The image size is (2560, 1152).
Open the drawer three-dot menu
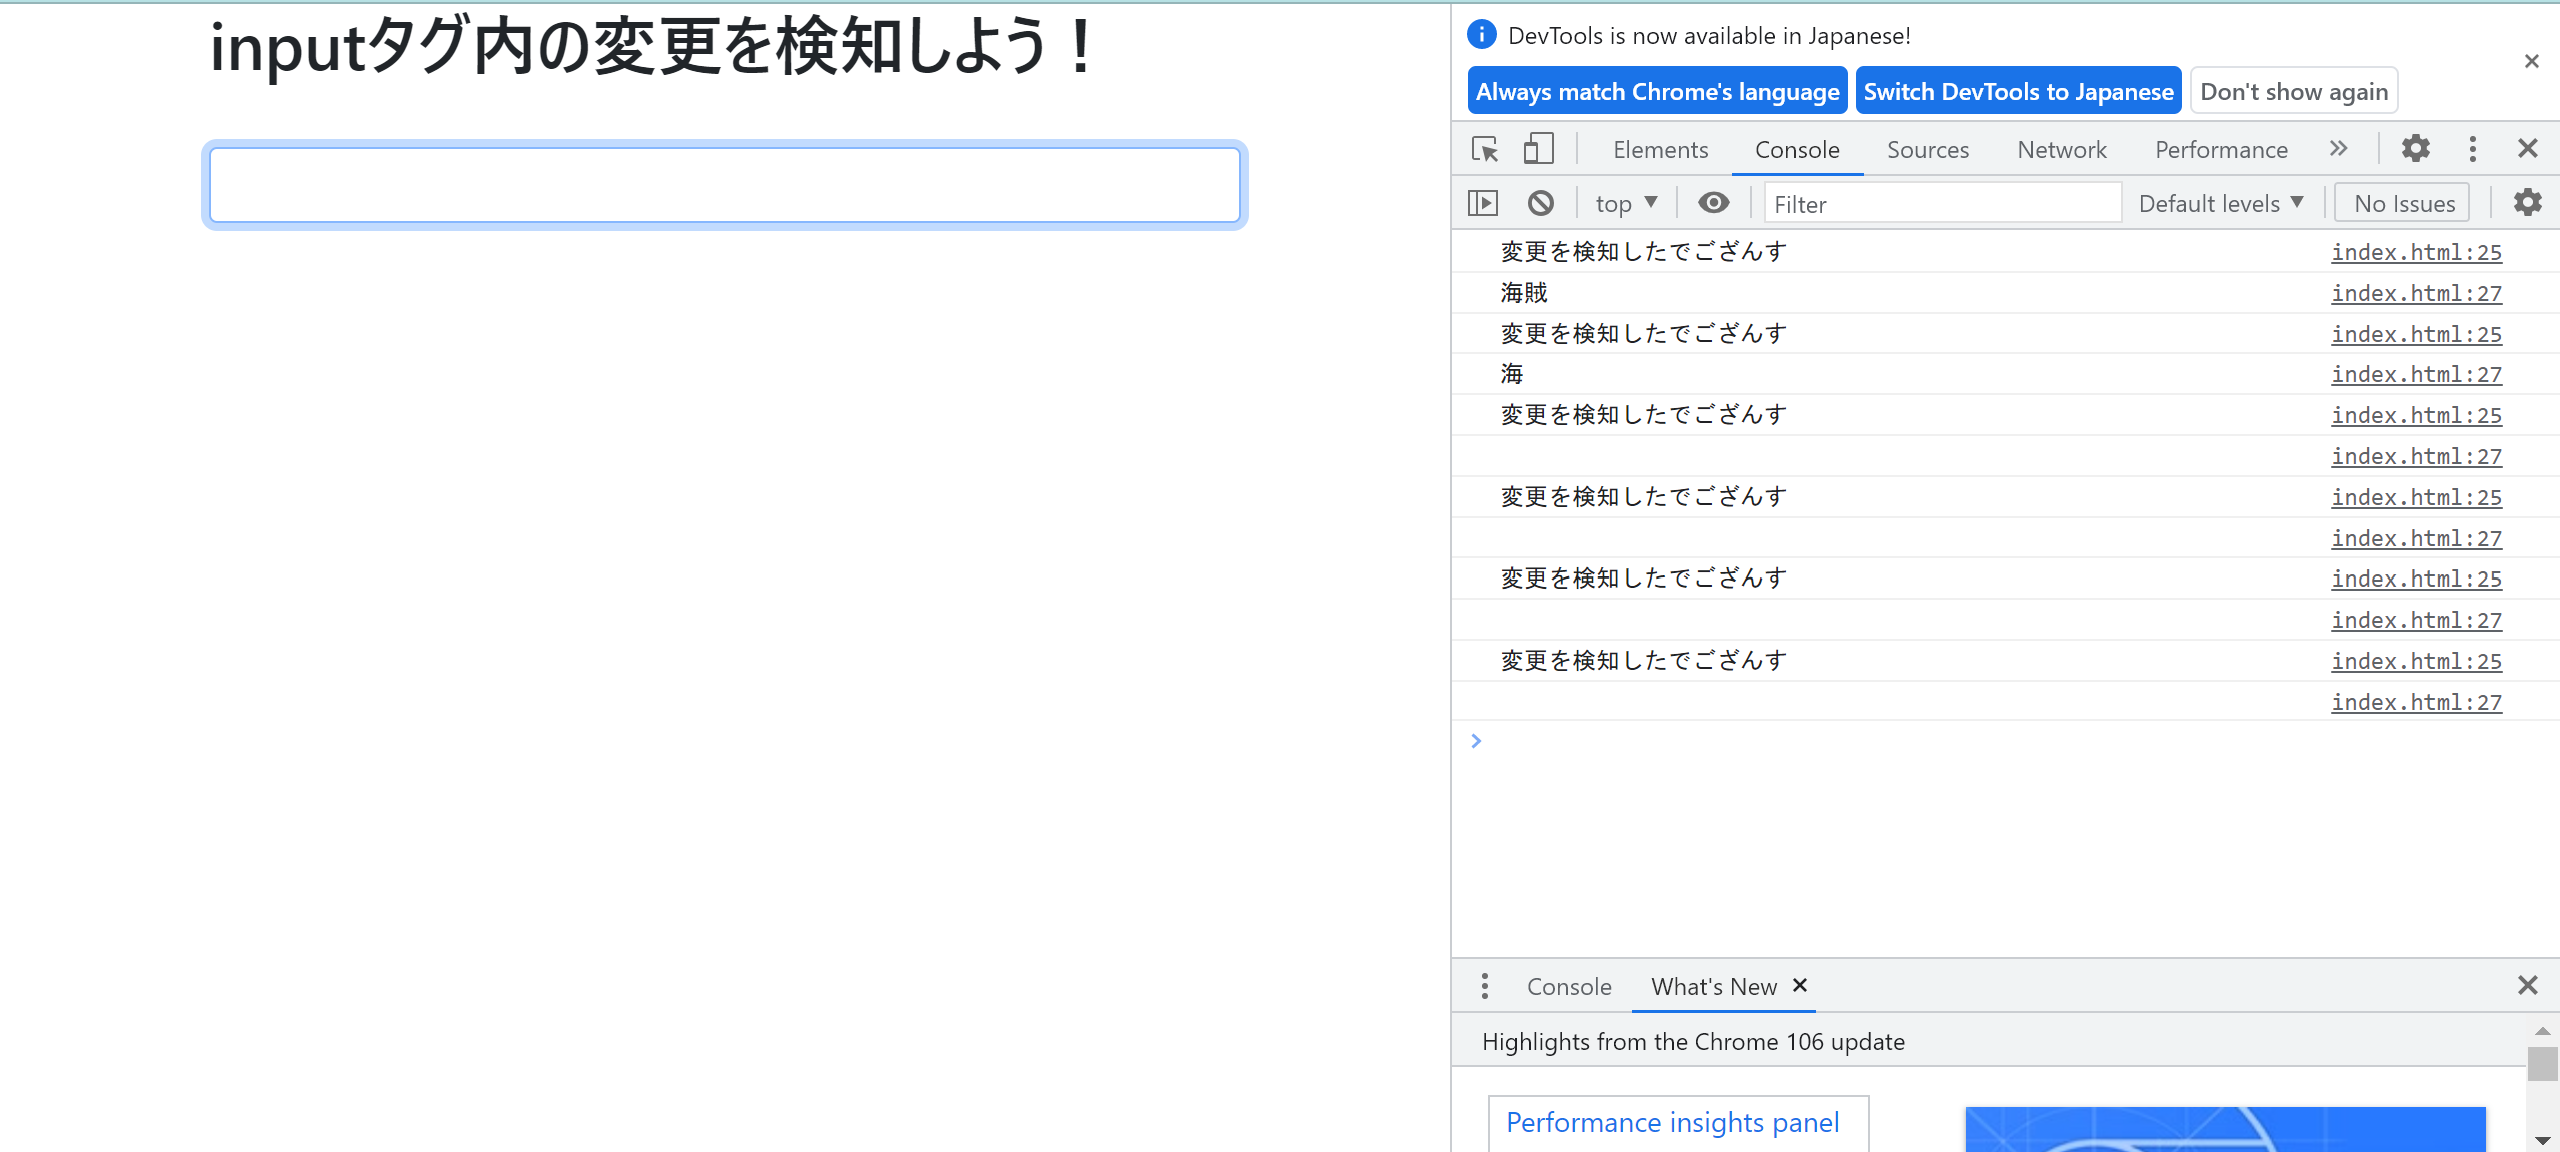1484,985
